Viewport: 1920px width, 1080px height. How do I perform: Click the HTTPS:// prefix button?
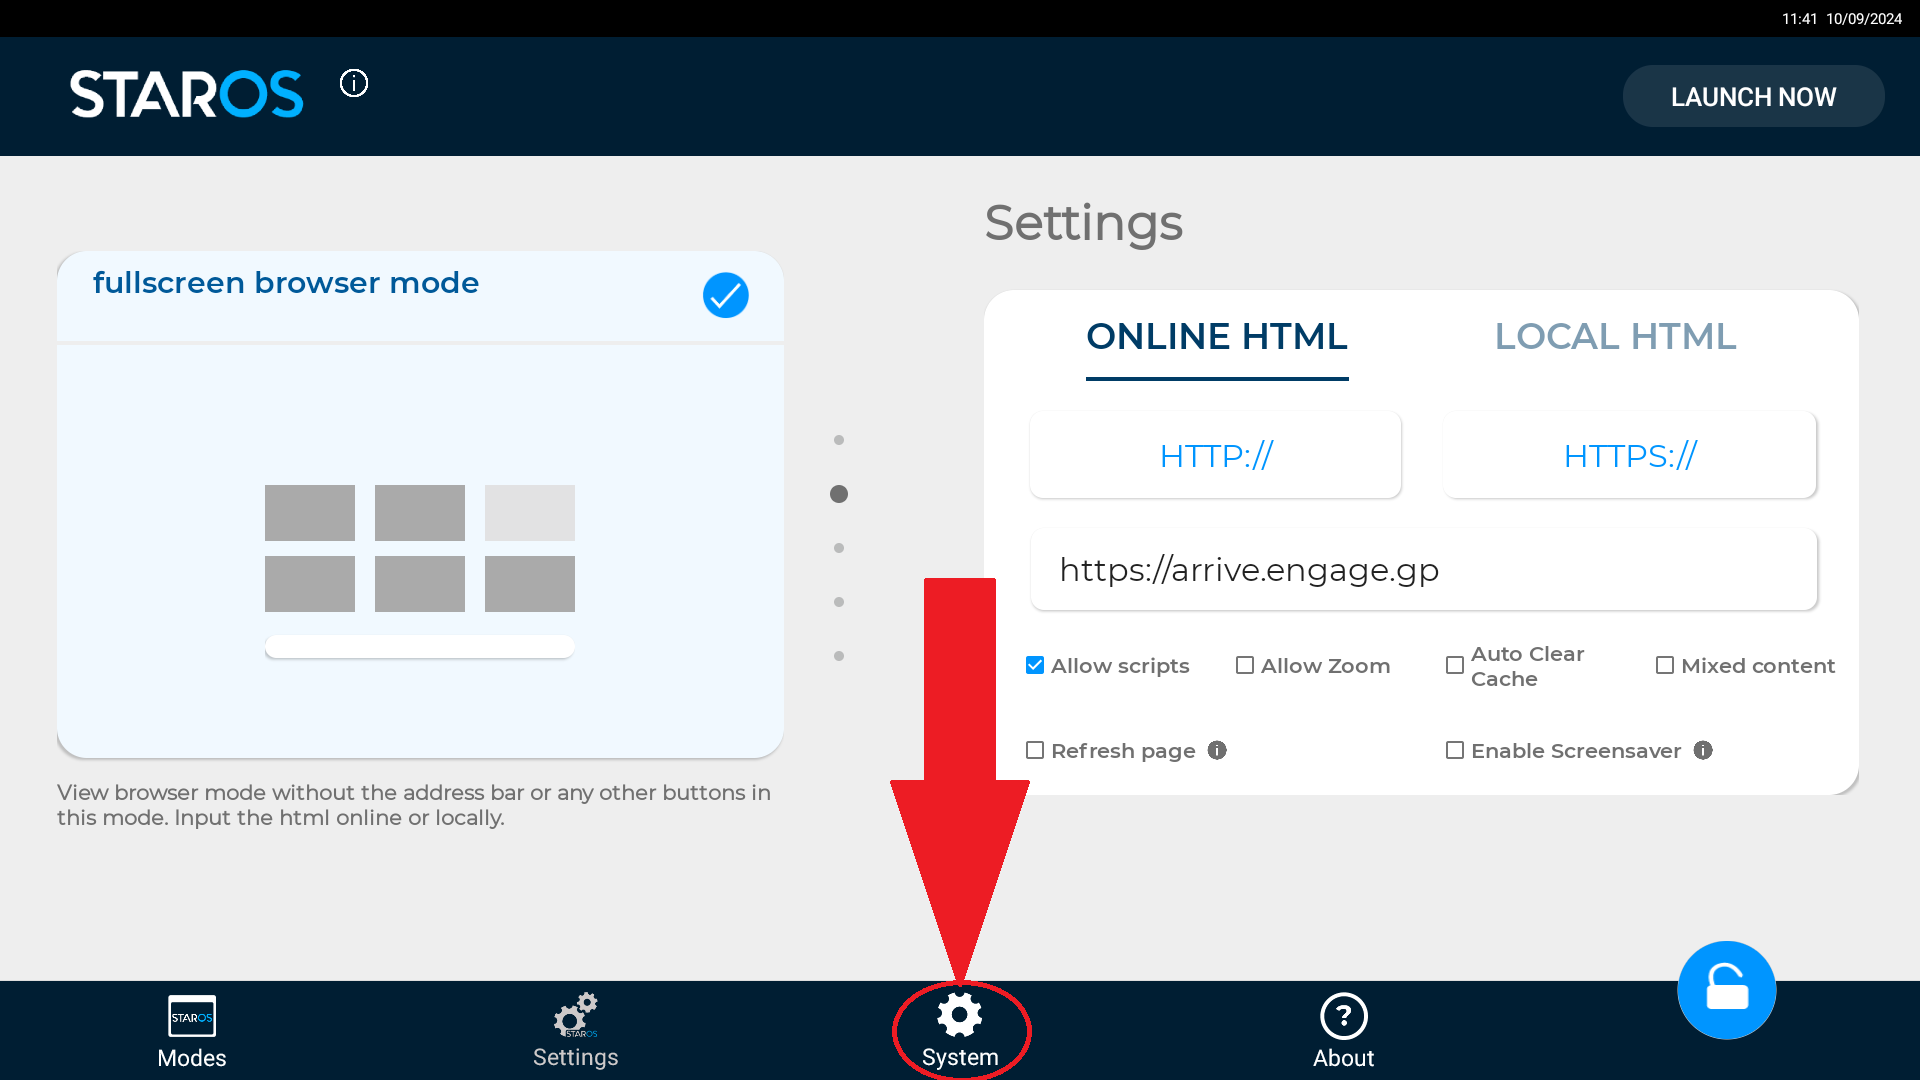point(1629,455)
